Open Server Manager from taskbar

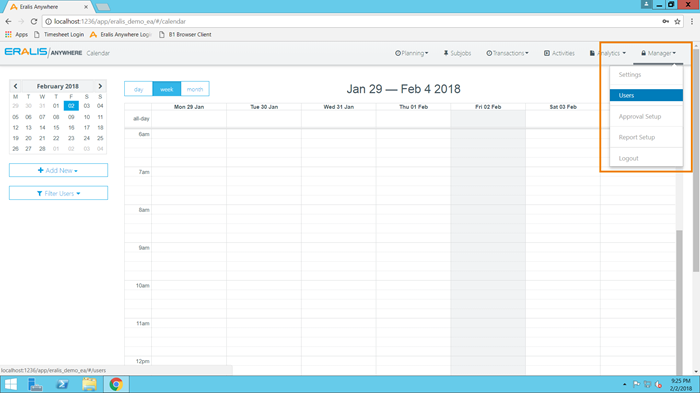(35, 384)
